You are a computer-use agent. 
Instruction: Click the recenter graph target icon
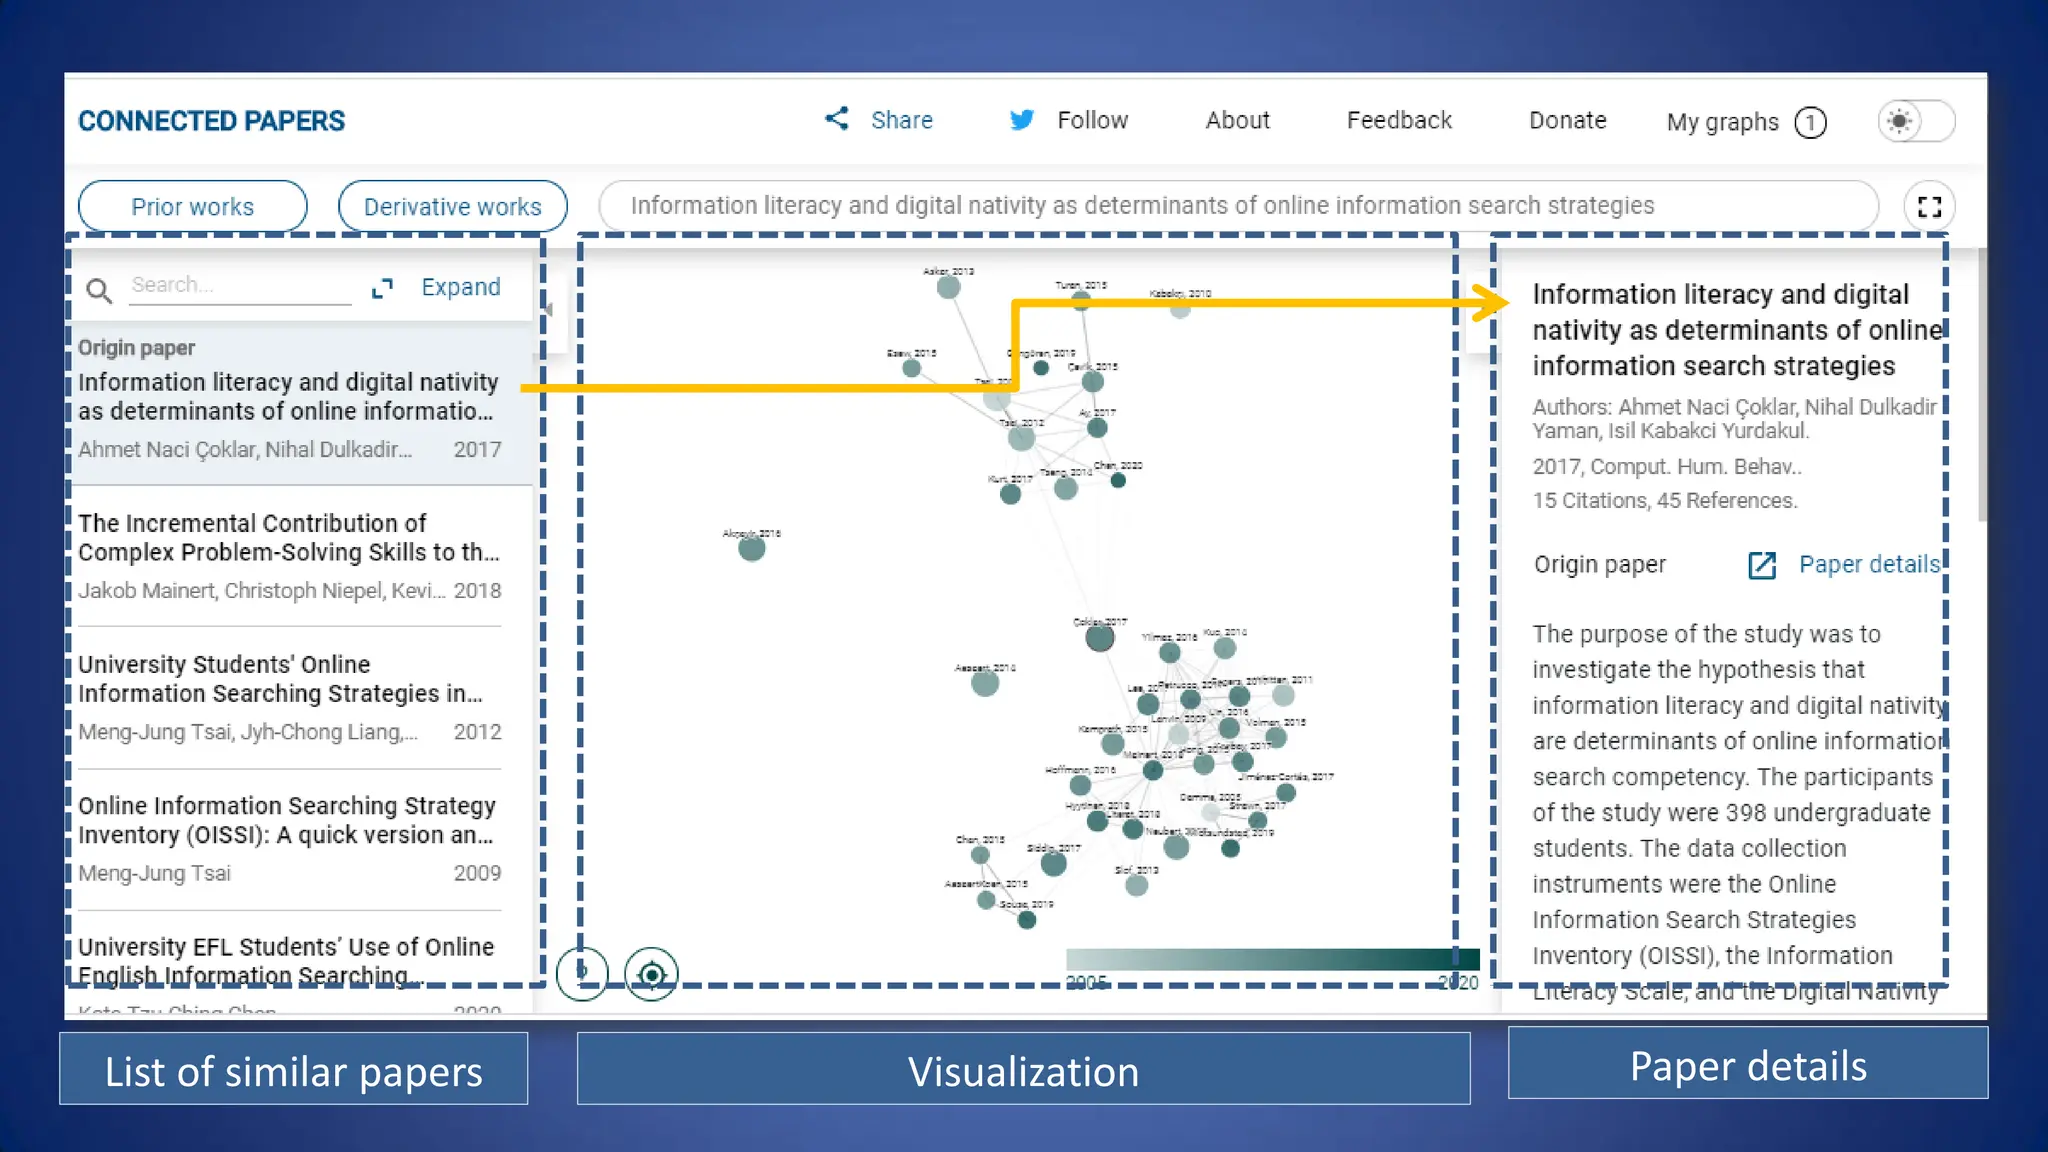[x=651, y=974]
